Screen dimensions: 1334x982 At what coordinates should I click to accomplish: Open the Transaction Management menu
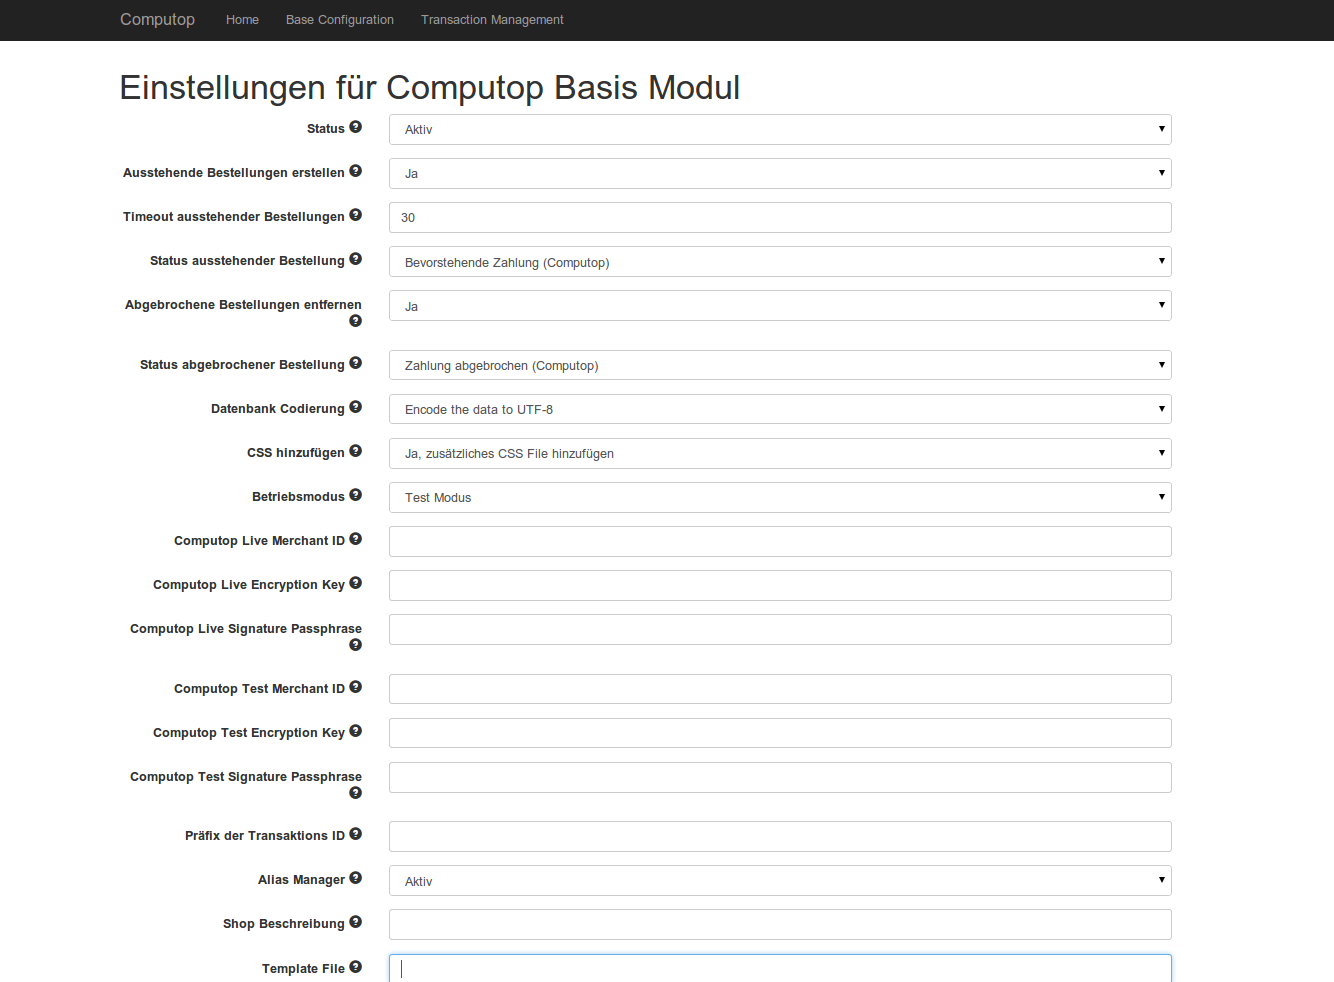click(492, 20)
